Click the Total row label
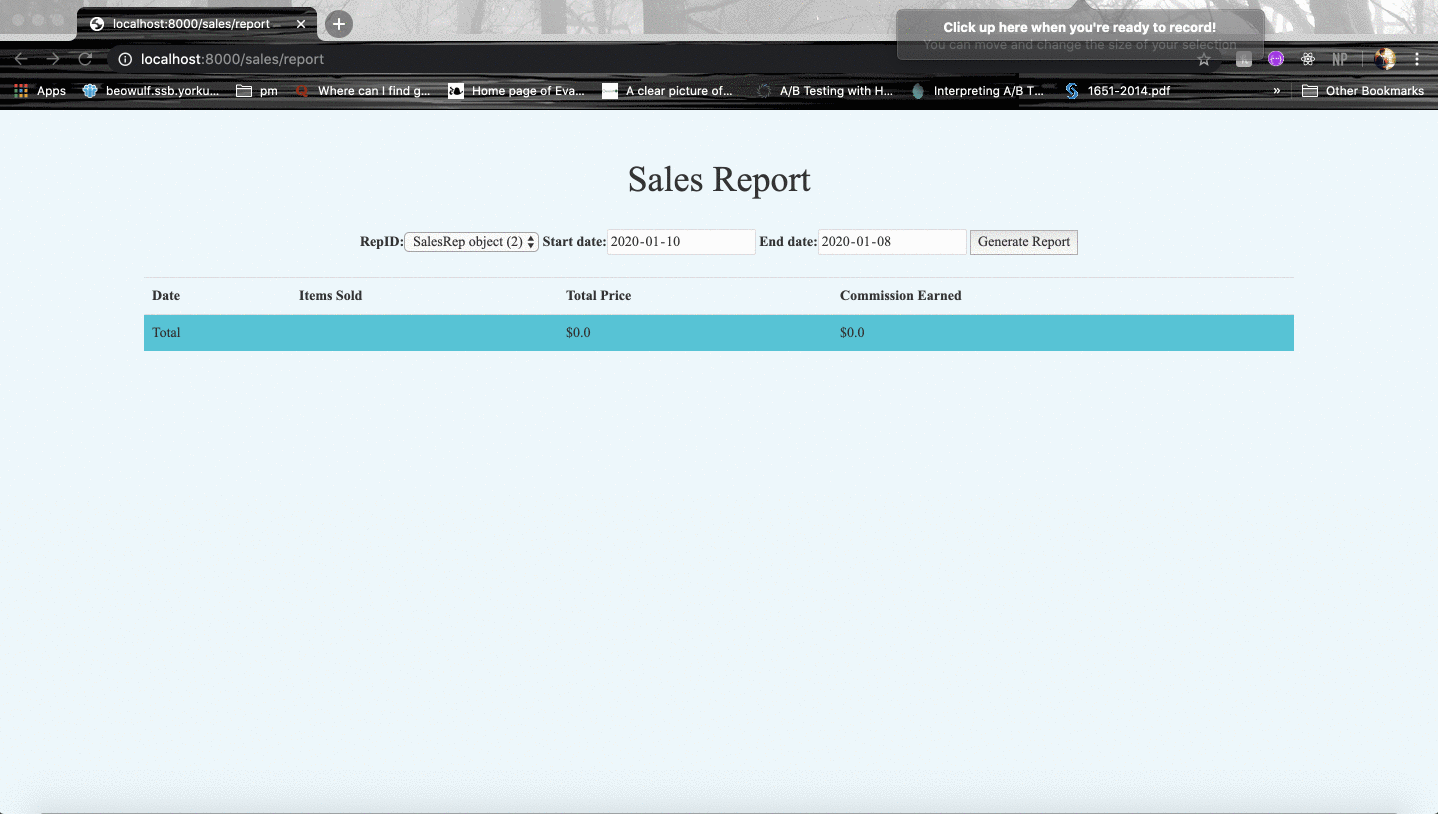Screen dimensions: 1438x814 coord(166,333)
